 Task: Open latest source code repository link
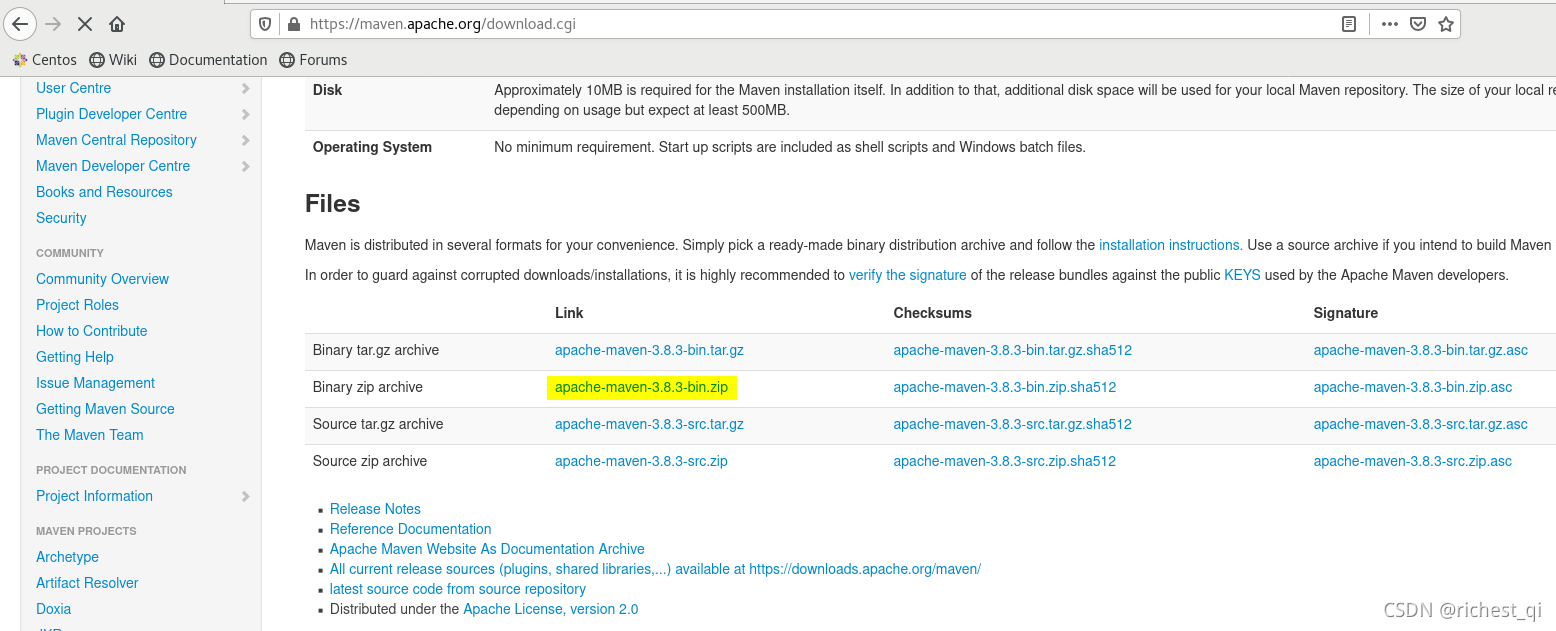(x=458, y=589)
